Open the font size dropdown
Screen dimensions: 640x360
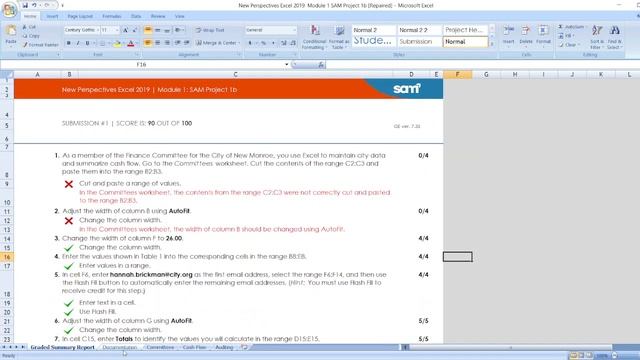117,30
